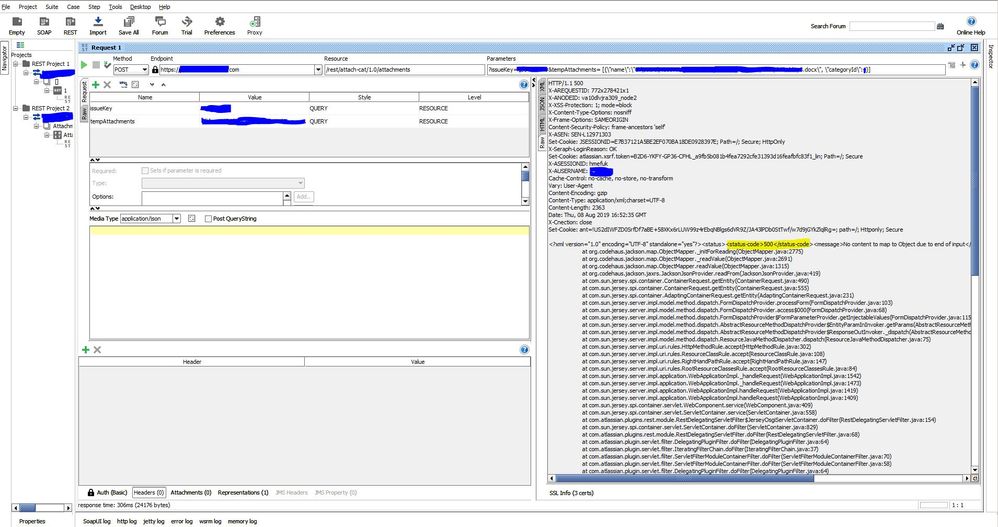
Task: Click the response horizontal scrollbar
Action: (x=758, y=478)
